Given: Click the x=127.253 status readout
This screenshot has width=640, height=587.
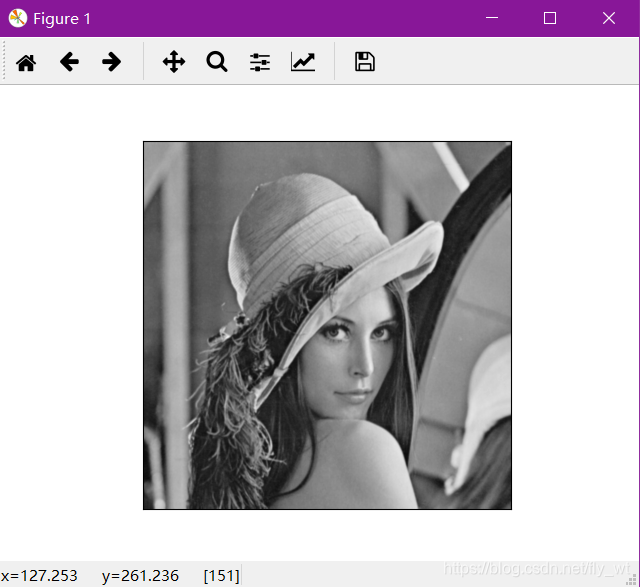Looking at the screenshot, I should click(39, 576).
